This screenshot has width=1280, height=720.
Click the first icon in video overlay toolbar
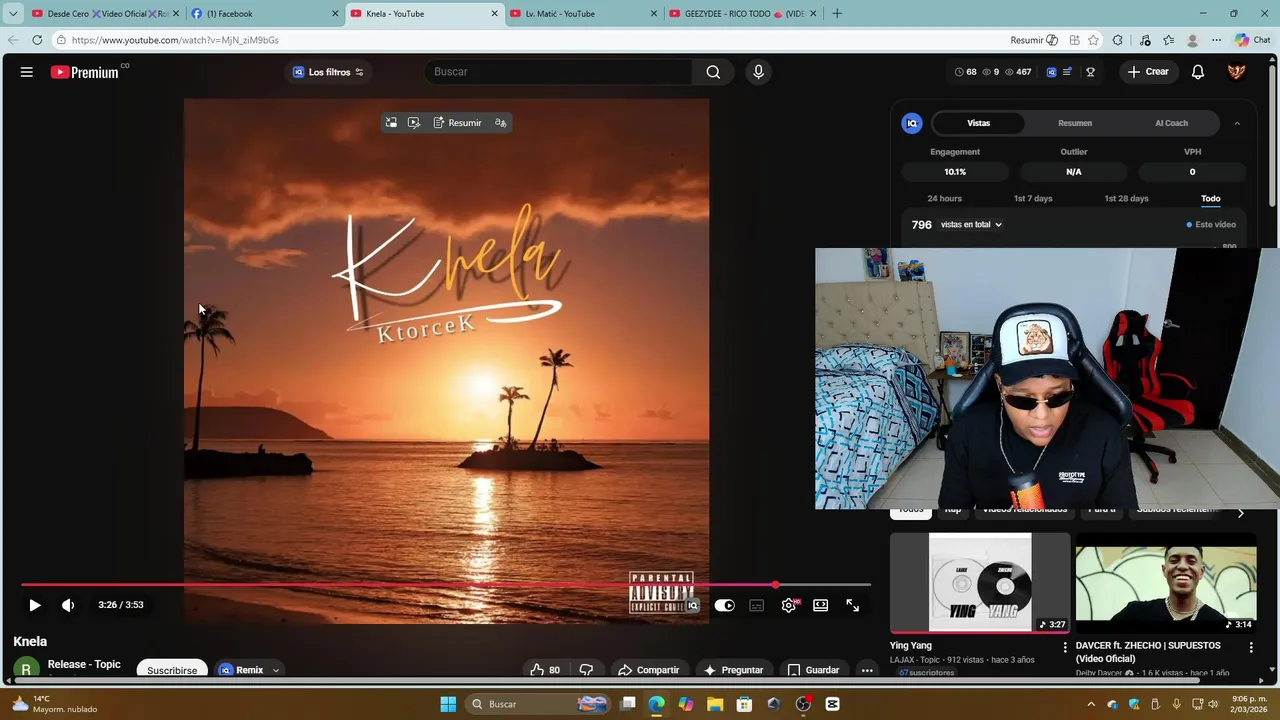click(391, 123)
